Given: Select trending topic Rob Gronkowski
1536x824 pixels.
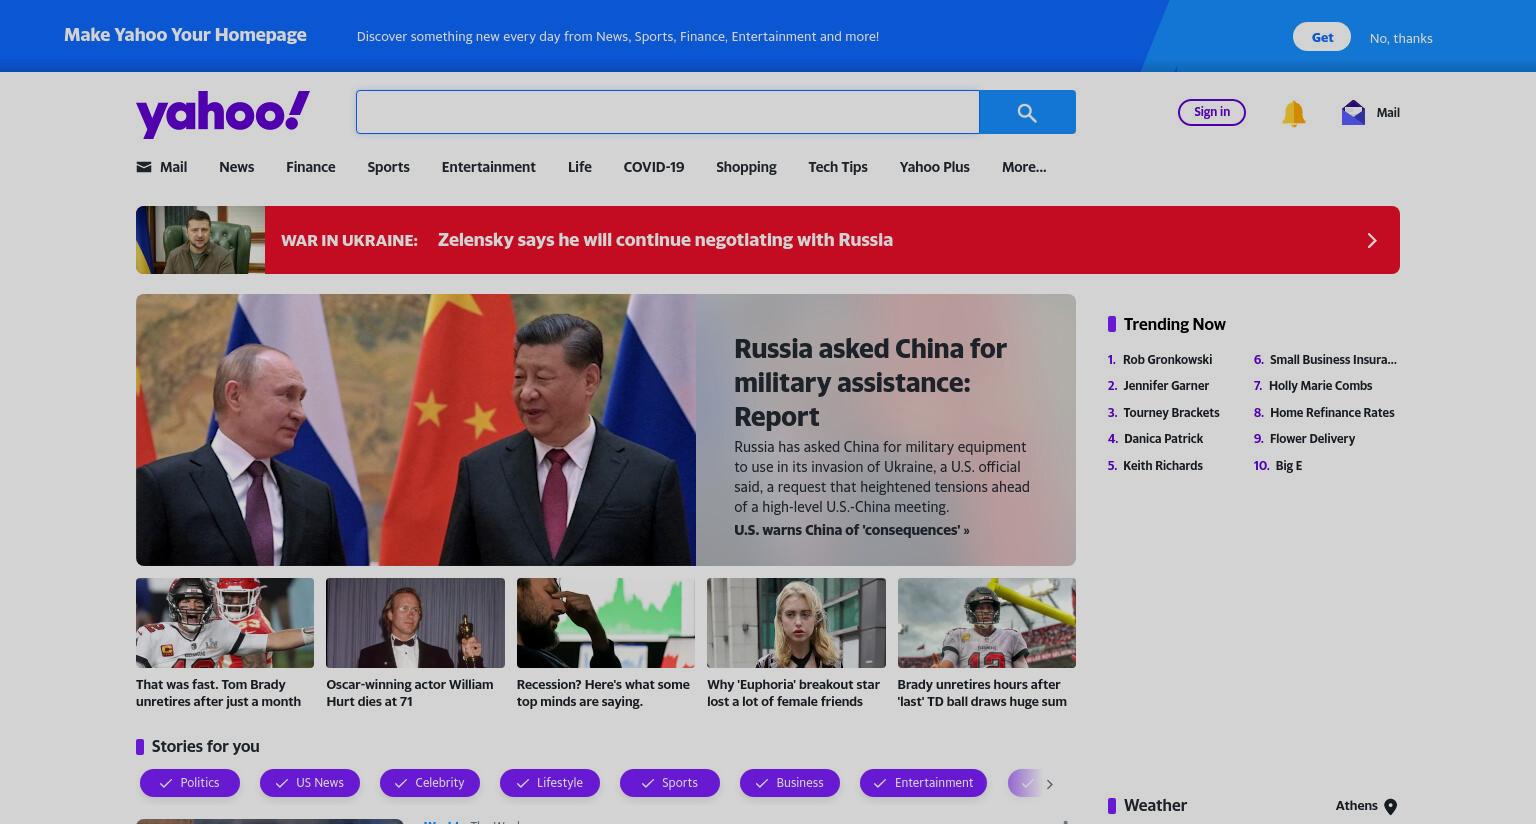Looking at the screenshot, I should (x=1167, y=360).
